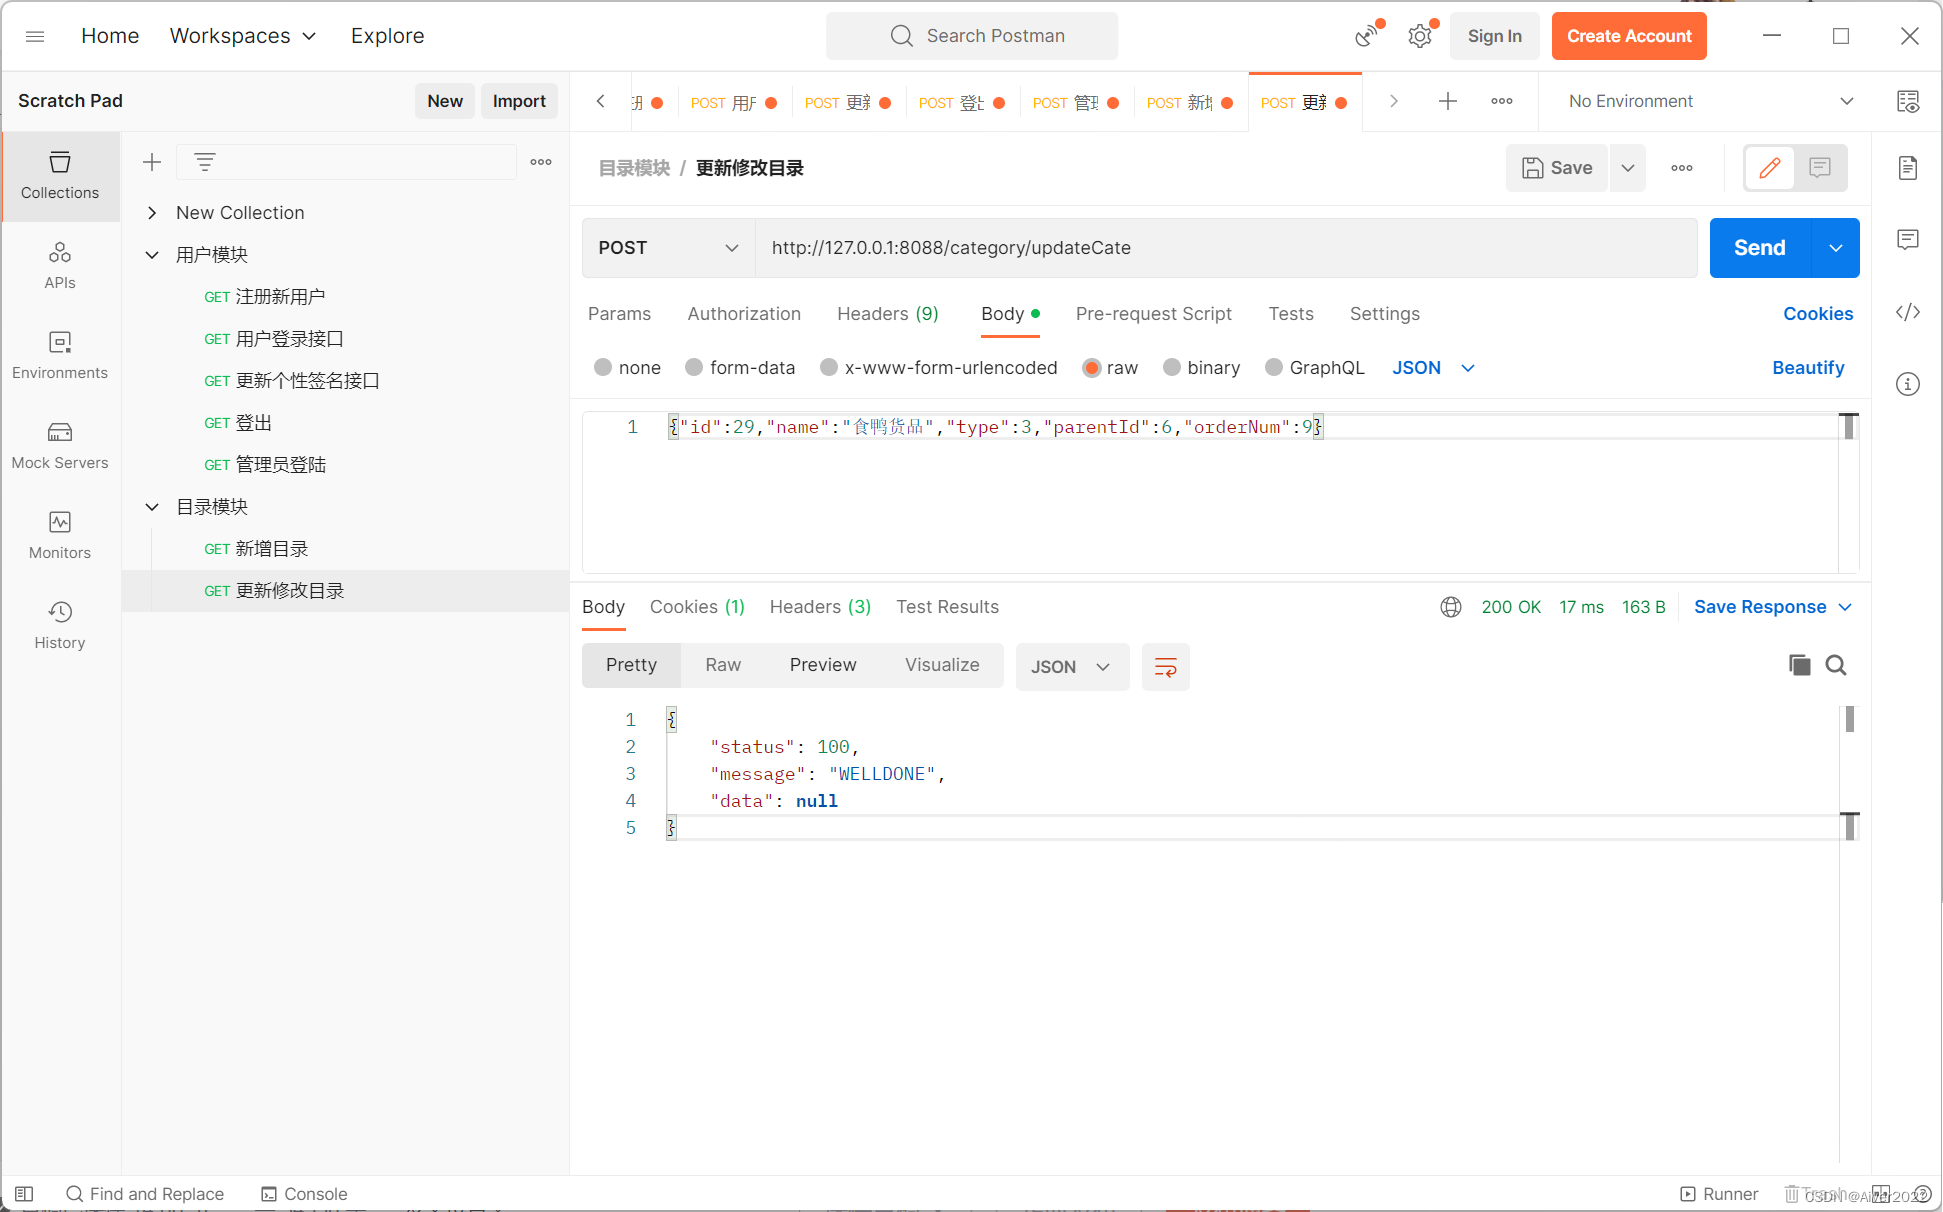Search within the response body

(1836, 665)
